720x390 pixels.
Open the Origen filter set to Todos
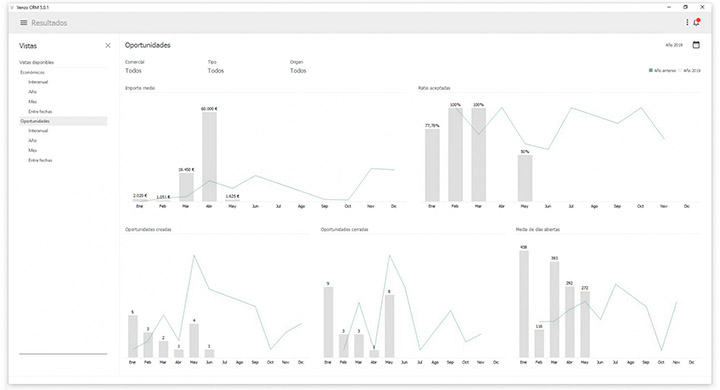coord(298,71)
